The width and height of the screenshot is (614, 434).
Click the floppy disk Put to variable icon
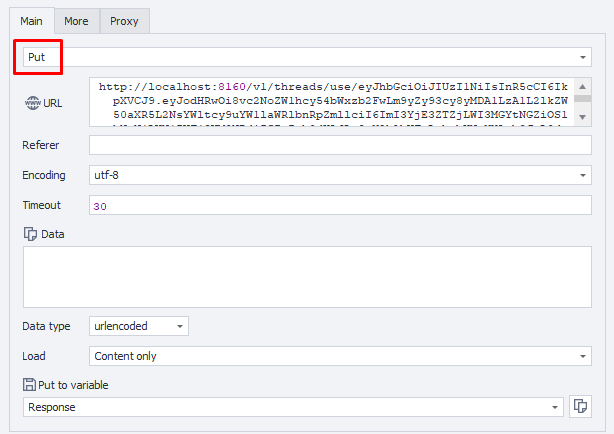(29, 384)
